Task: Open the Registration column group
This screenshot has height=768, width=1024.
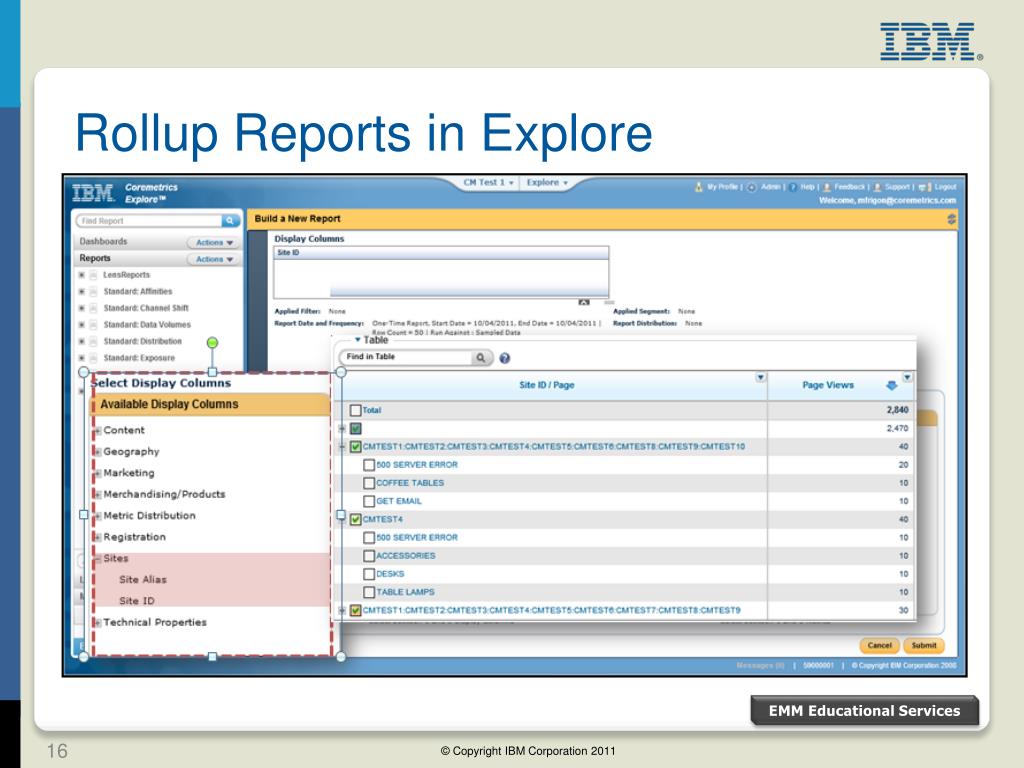Action: click(x=135, y=537)
